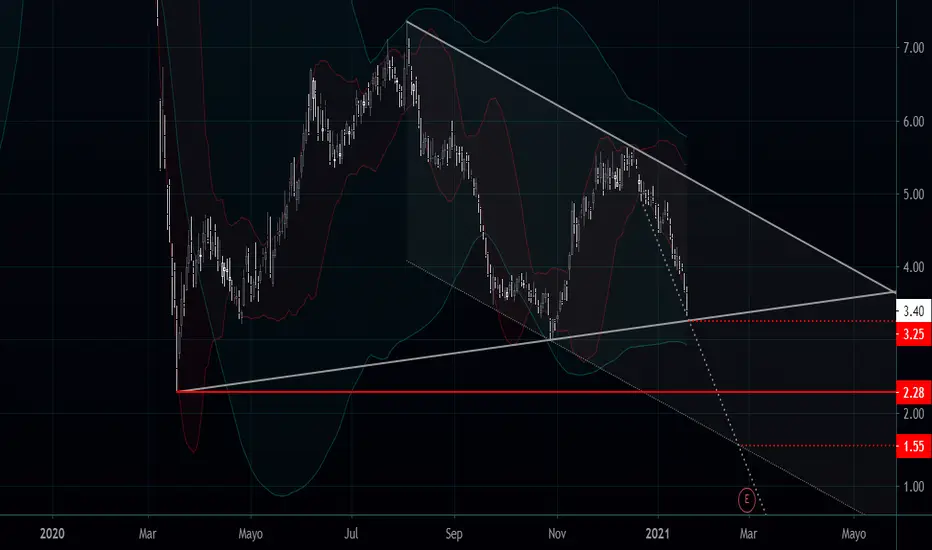Click the red circled E earnings marker
This screenshot has width=932, height=550.
[x=747, y=500]
